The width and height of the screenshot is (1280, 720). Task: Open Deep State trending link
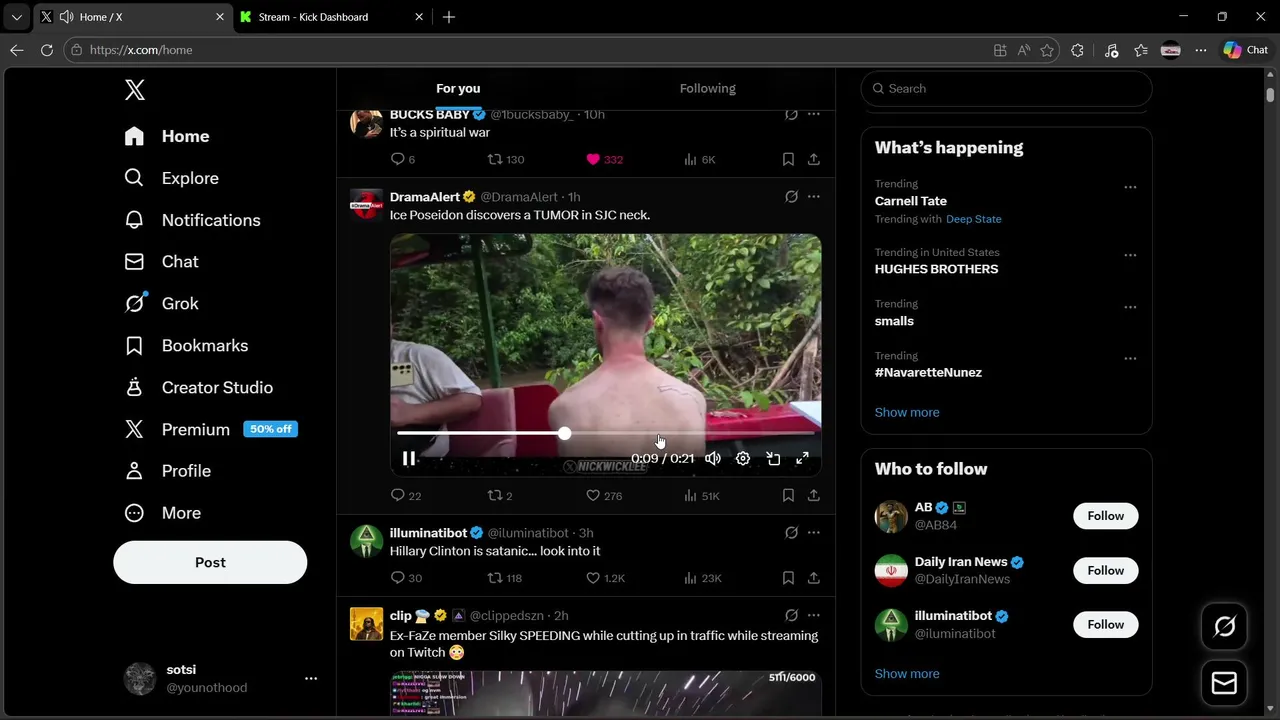(973, 219)
